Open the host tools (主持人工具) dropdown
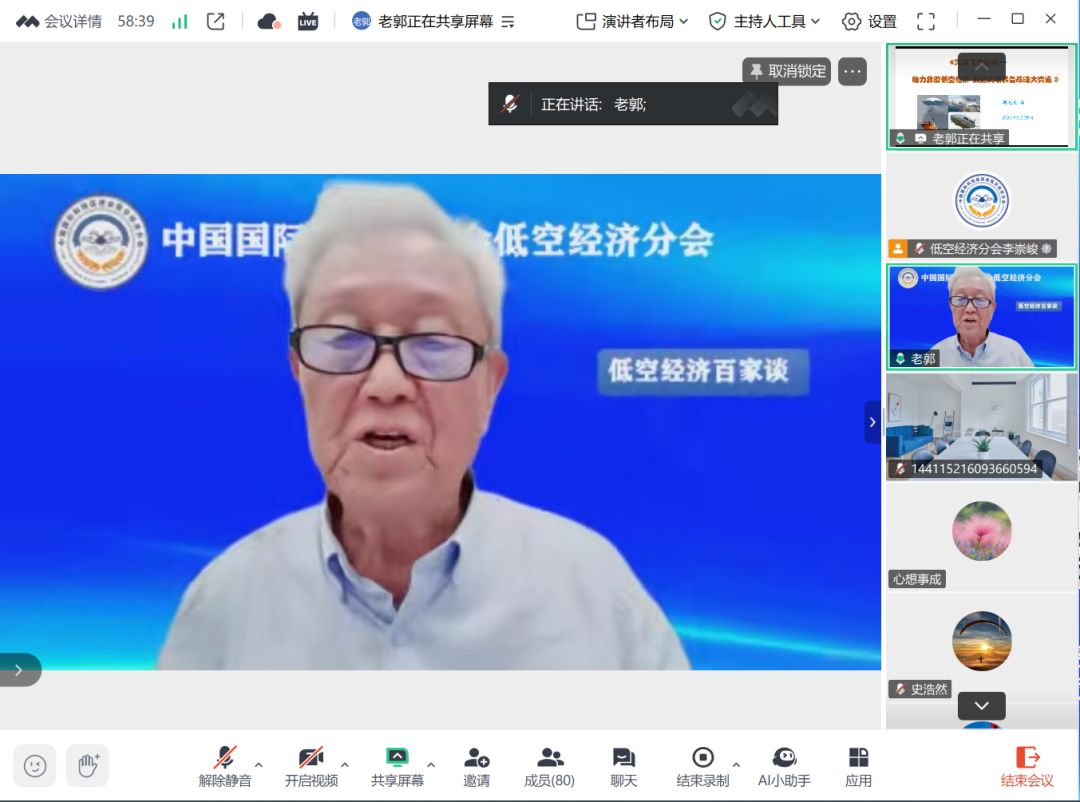 pyautogui.click(x=765, y=21)
